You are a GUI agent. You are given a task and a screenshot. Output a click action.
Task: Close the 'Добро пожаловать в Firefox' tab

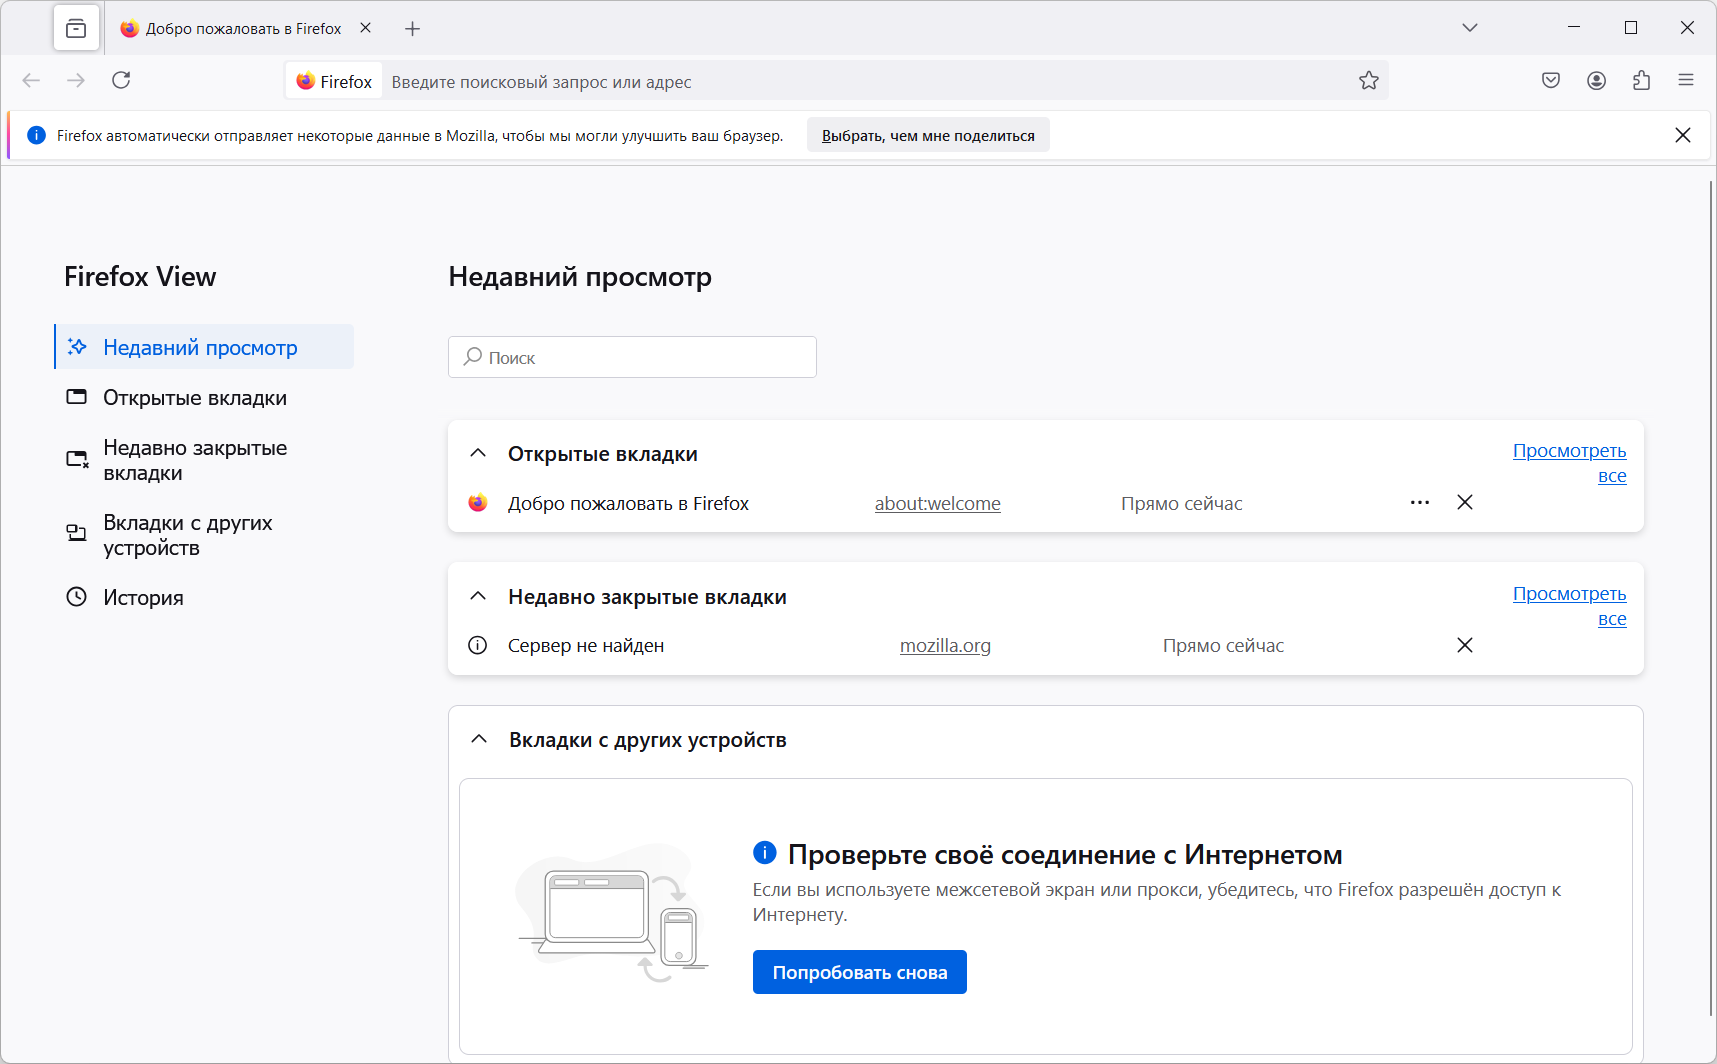tap(366, 28)
